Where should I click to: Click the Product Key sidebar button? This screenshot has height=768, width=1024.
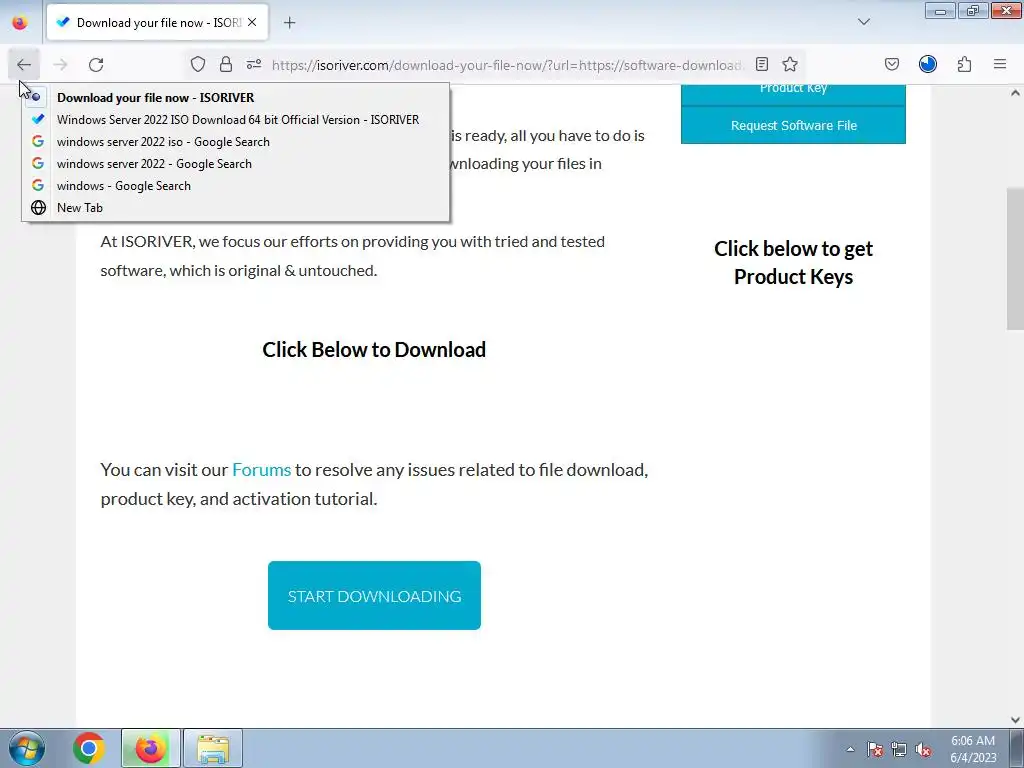coord(793,93)
